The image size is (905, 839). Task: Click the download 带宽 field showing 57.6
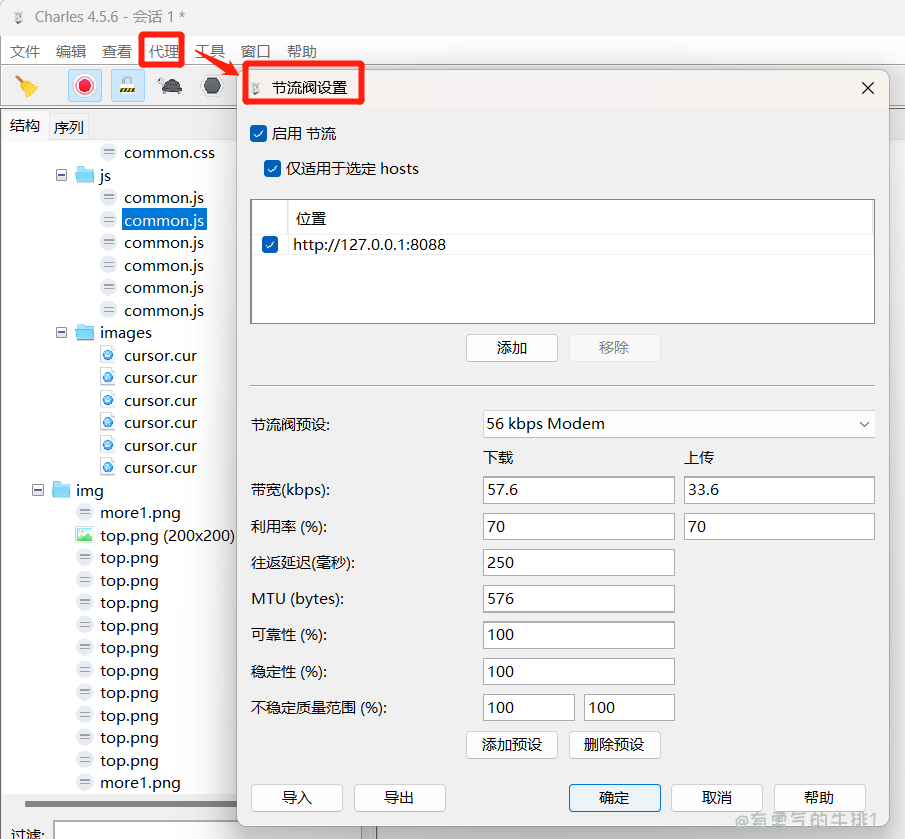point(578,490)
